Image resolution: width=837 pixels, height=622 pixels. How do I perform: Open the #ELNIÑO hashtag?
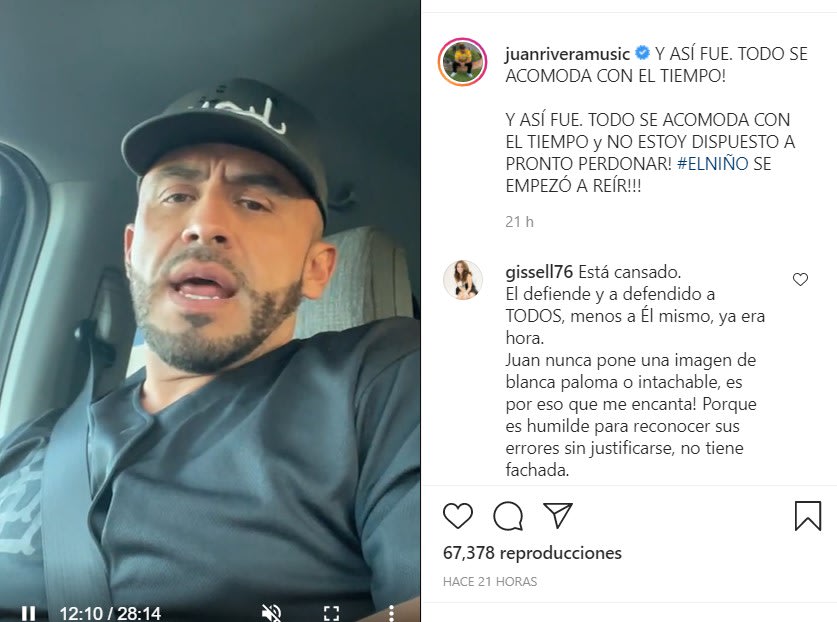pos(713,163)
